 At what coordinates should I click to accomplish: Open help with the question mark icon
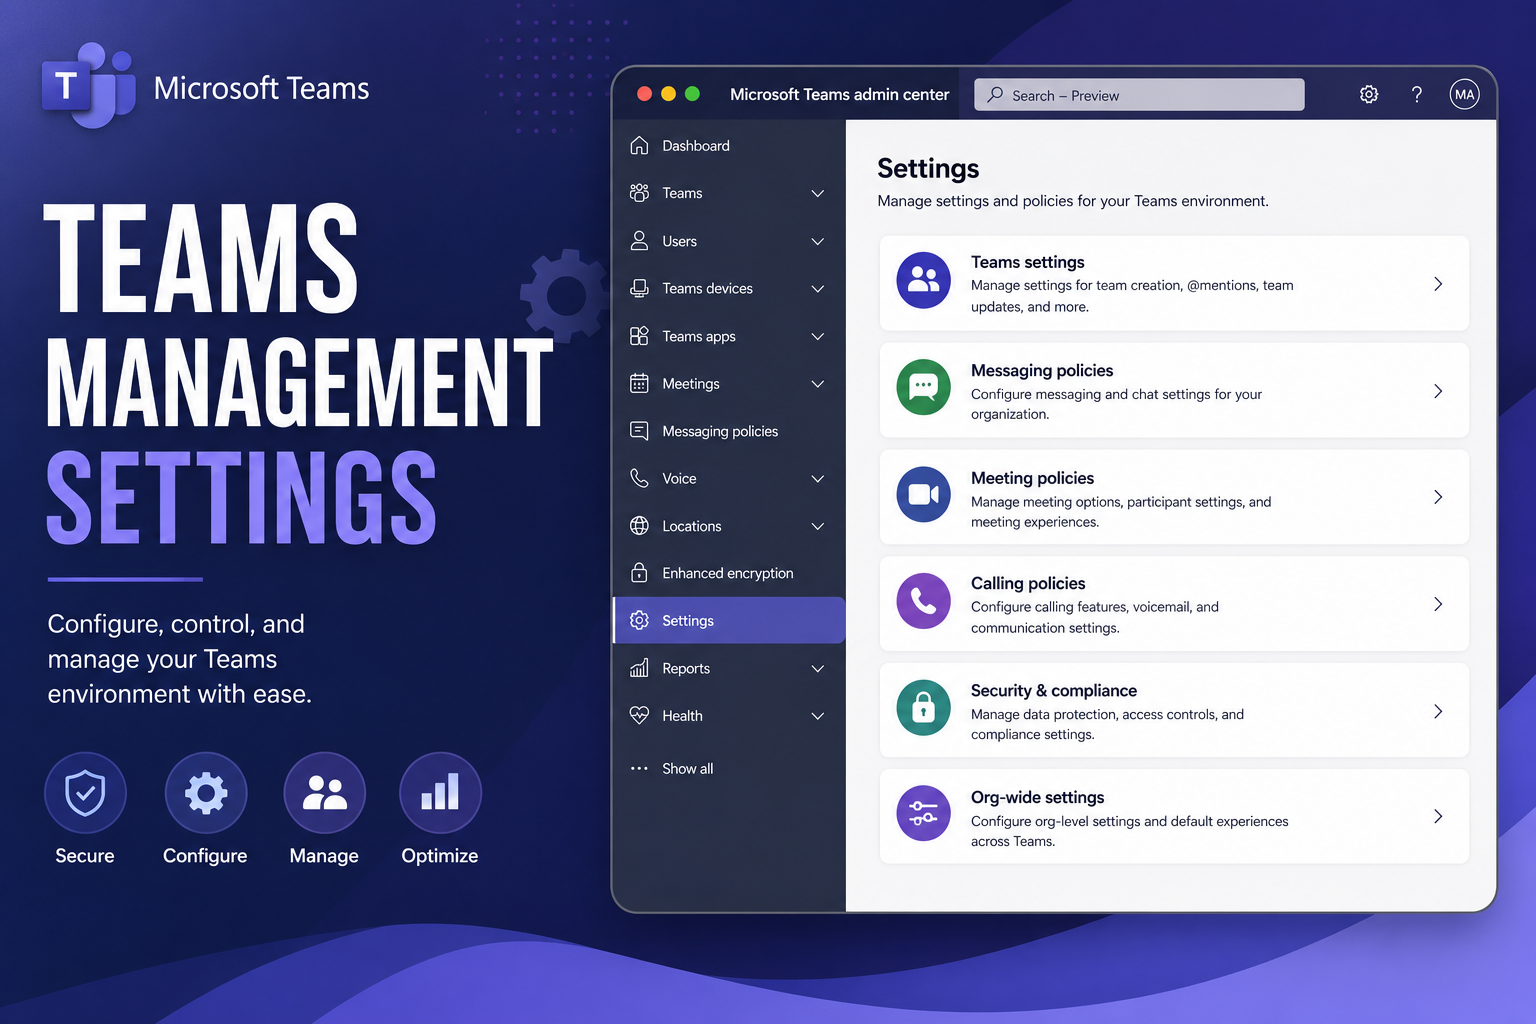[1417, 94]
